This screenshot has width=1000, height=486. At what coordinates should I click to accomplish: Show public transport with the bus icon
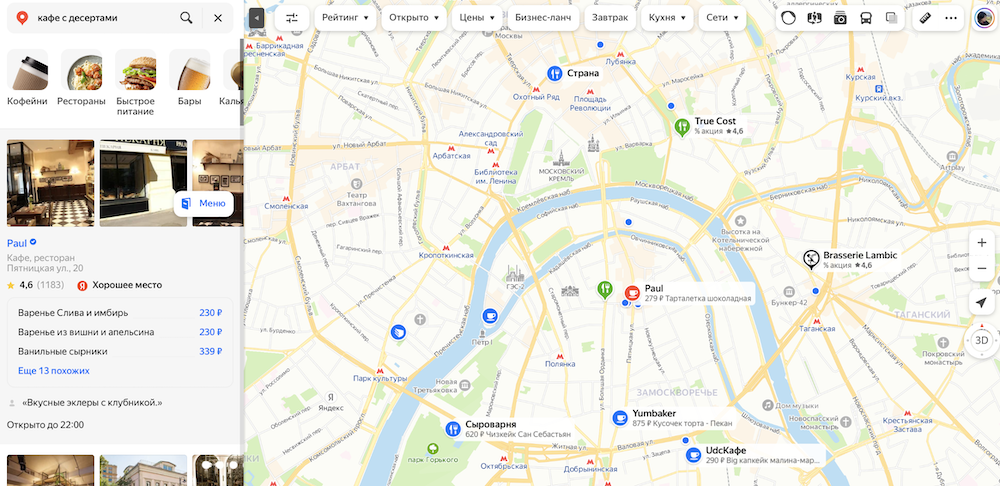pyautogui.click(x=866, y=18)
